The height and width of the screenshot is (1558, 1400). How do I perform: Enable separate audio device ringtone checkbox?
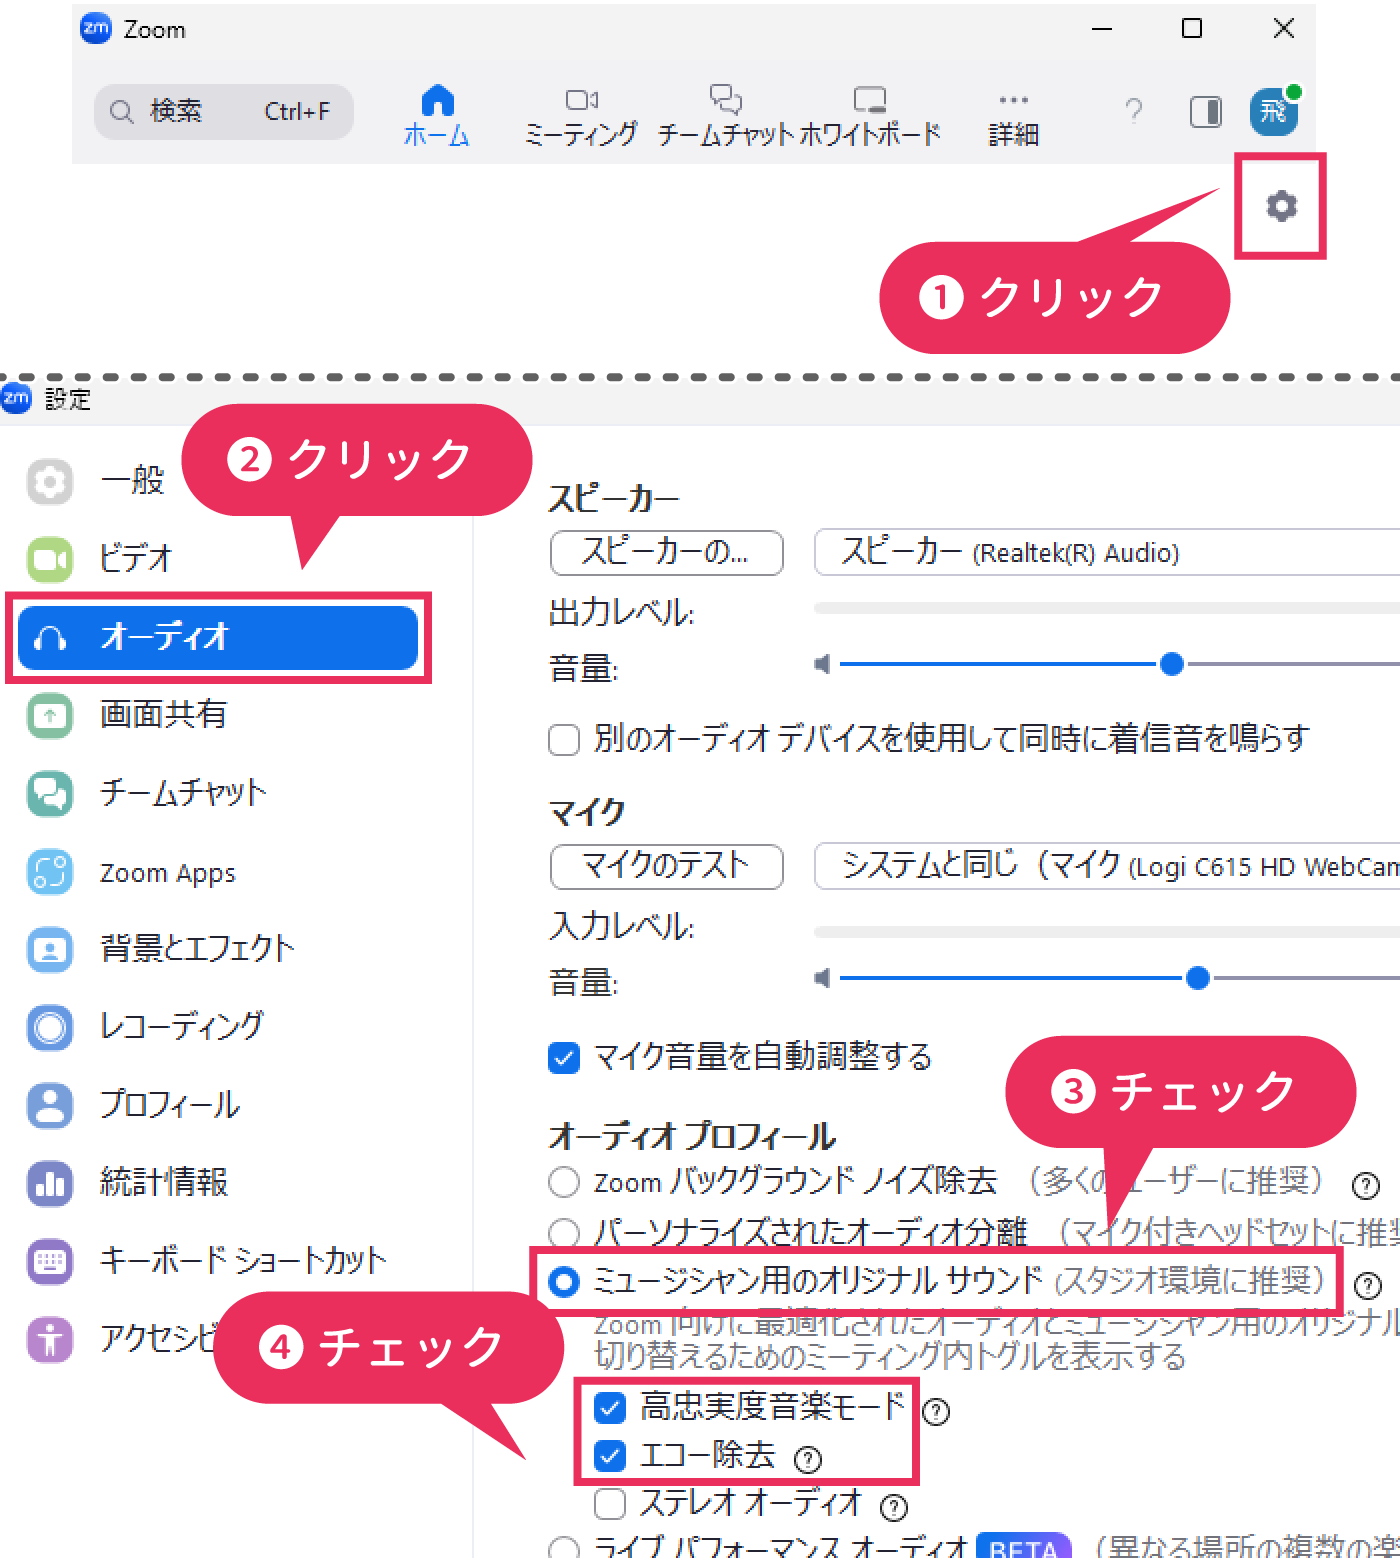click(x=564, y=741)
